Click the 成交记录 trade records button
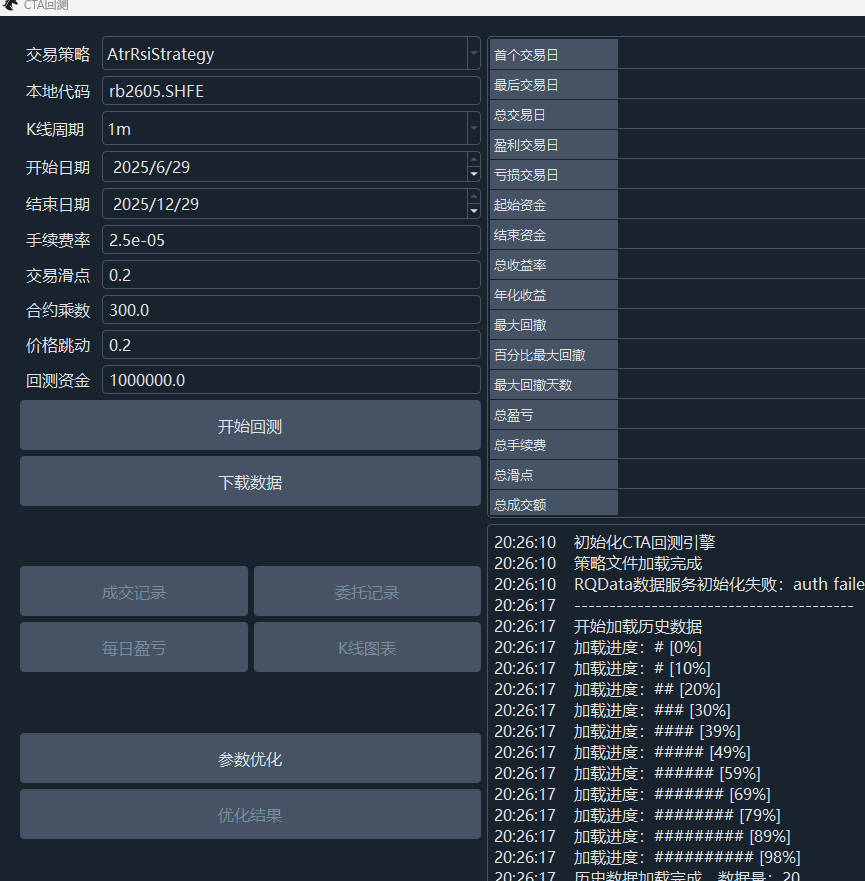 pos(134,592)
